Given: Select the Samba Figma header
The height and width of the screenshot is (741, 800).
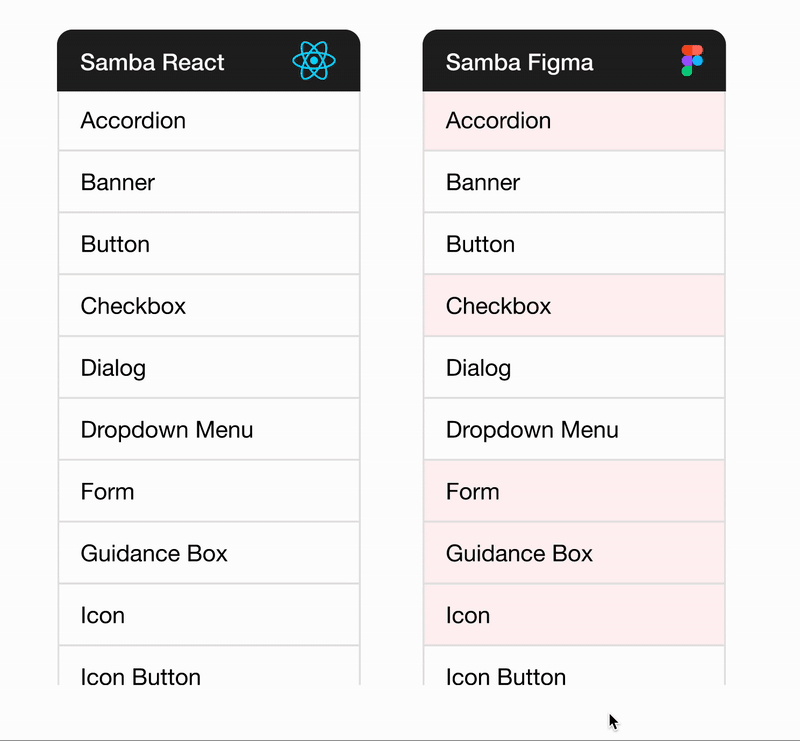Looking at the screenshot, I should click(574, 61).
